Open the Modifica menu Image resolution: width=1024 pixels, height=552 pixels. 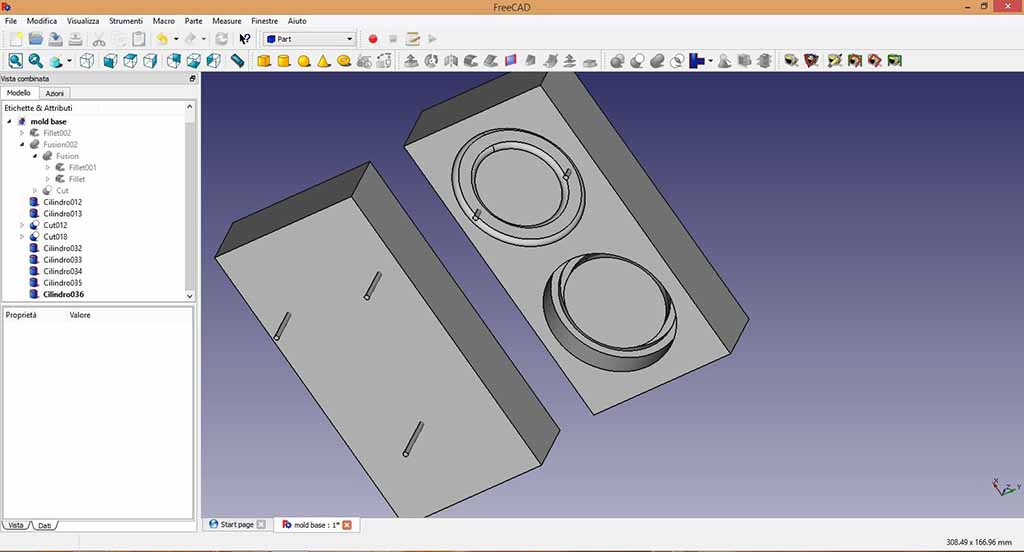click(42, 21)
